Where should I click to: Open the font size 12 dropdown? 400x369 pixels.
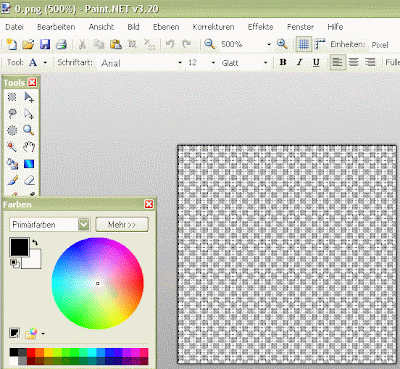(x=213, y=63)
